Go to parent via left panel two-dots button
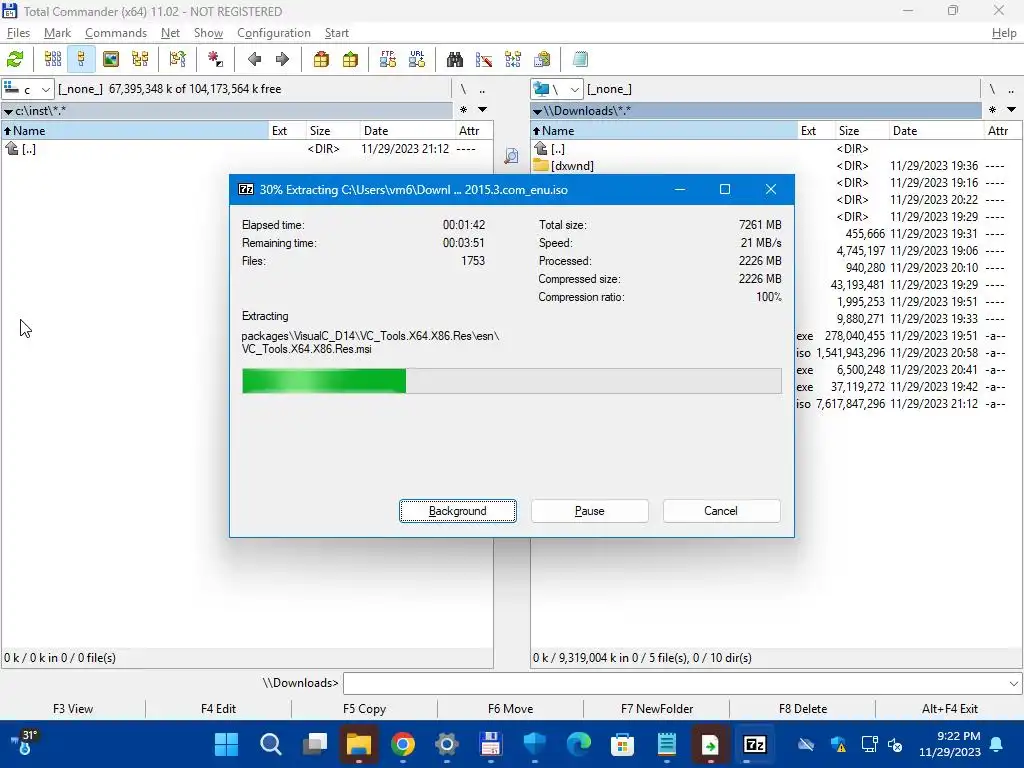Viewport: 1024px width, 768px height. pos(482,89)
